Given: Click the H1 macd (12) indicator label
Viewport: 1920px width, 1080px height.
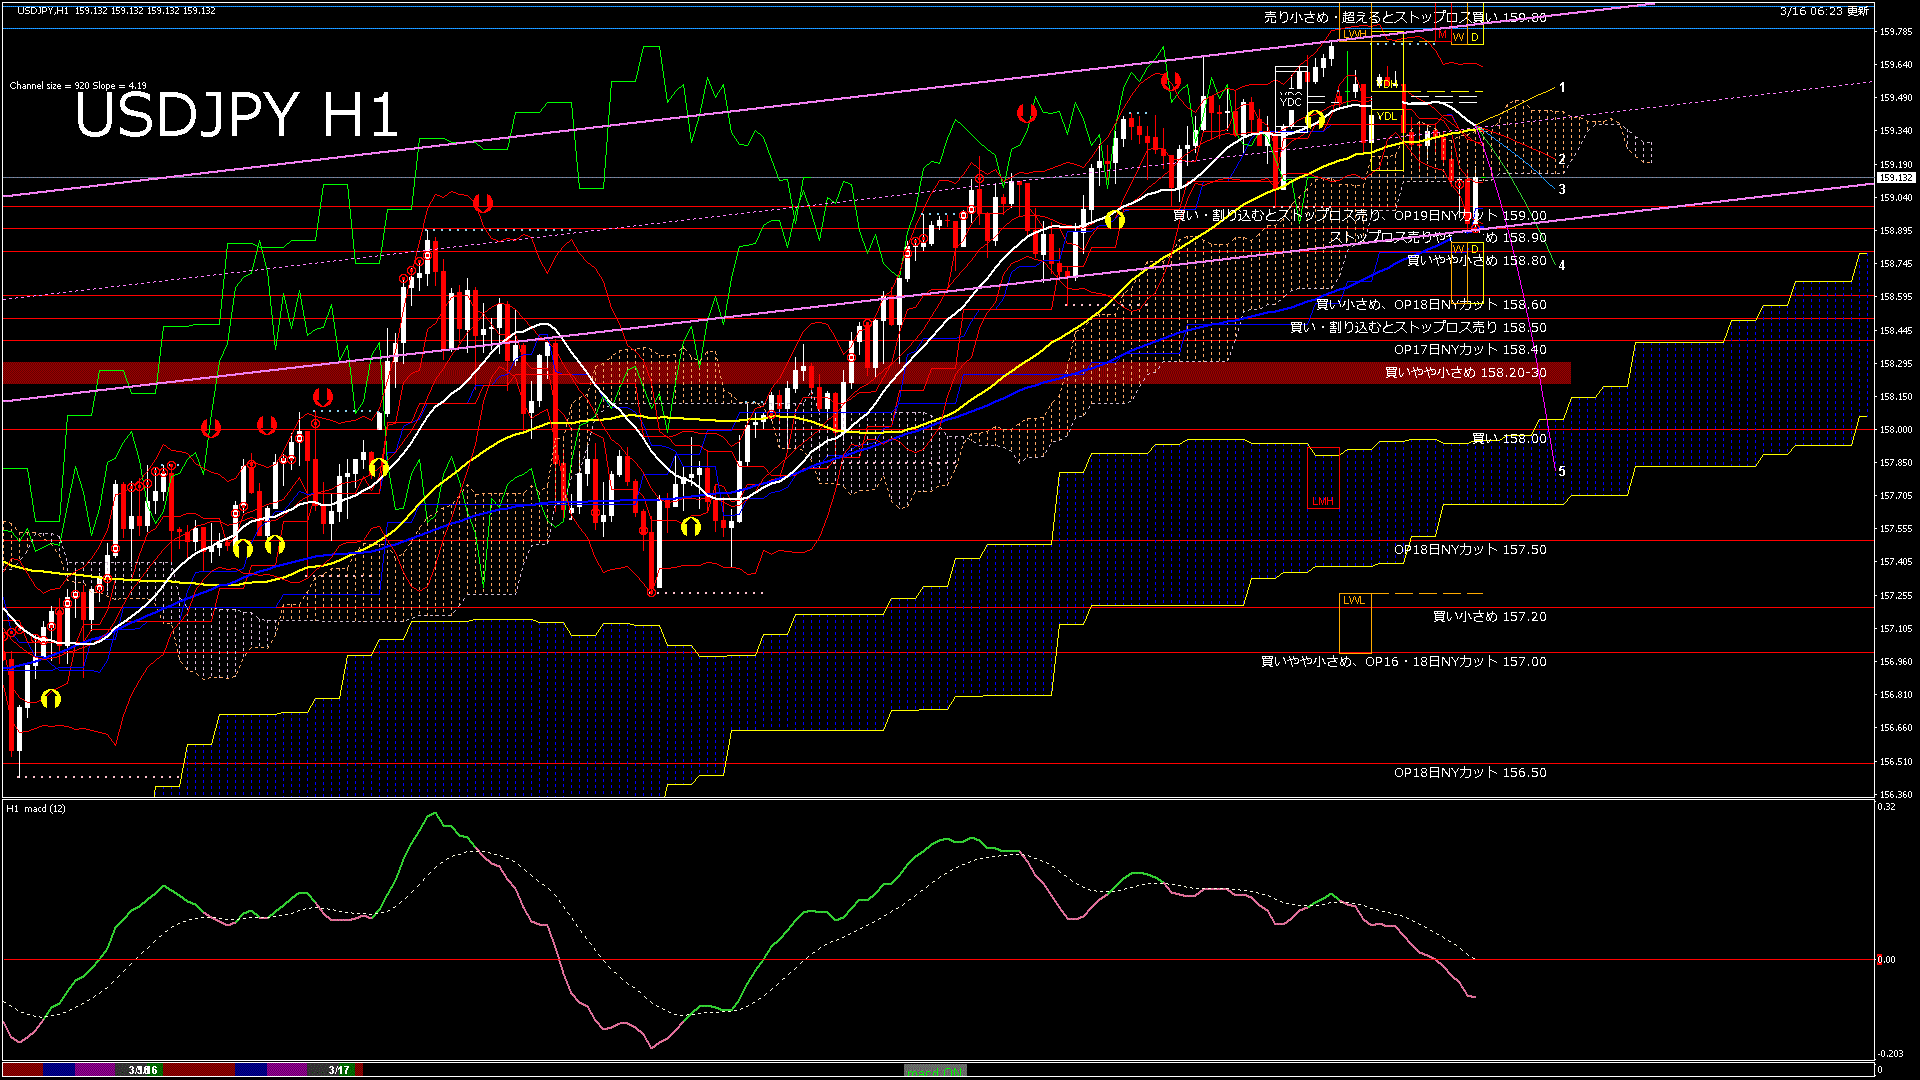Looking at the screenshot, I should pos(36,808).
